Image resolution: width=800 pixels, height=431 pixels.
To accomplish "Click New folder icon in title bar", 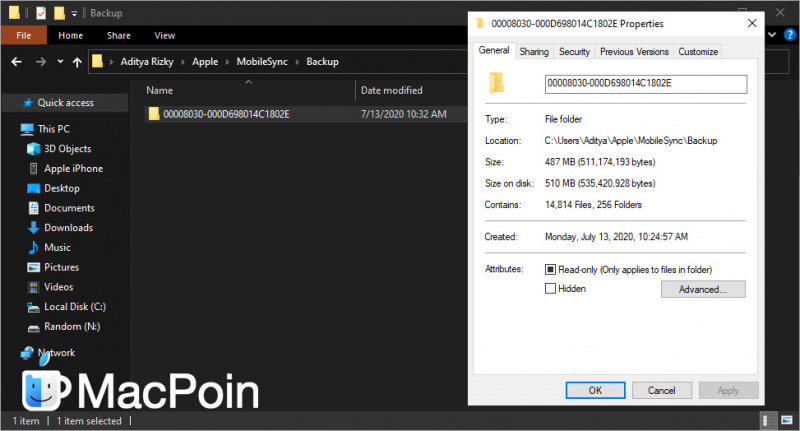I will tap(59, 13).
